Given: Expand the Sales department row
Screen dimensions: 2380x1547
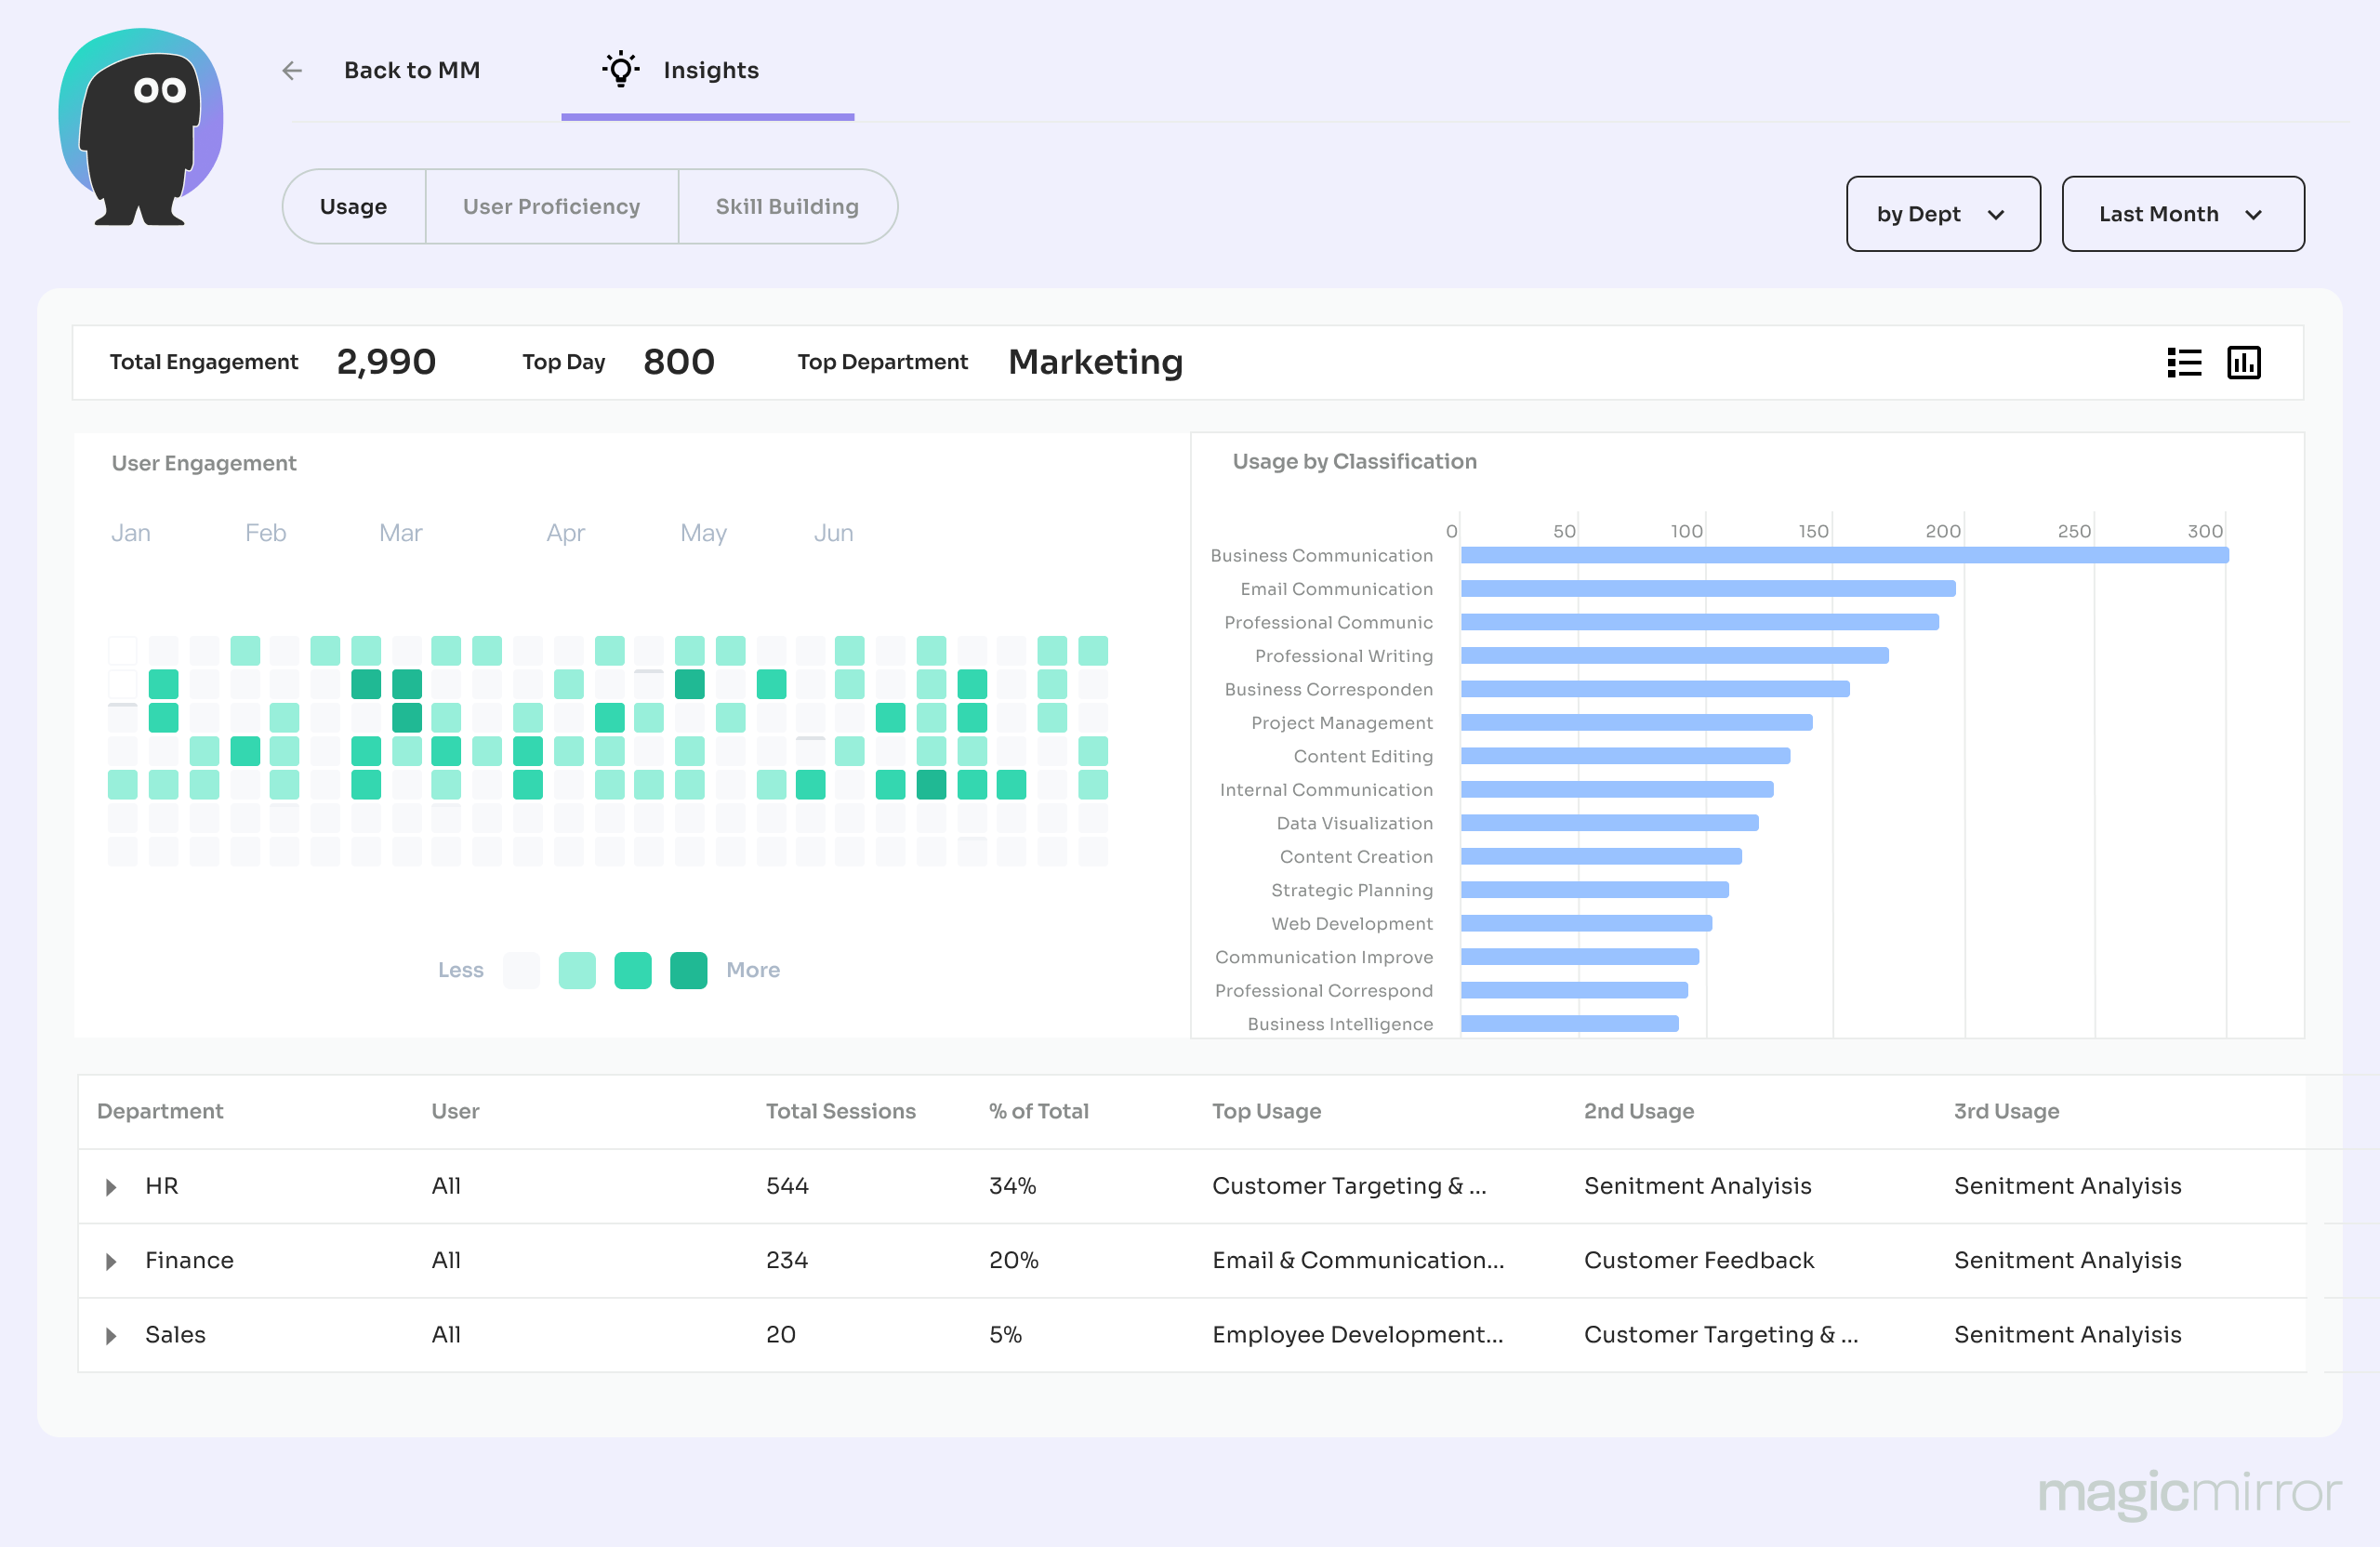Looking at the screenshot, I should (x=111, y=1336).
